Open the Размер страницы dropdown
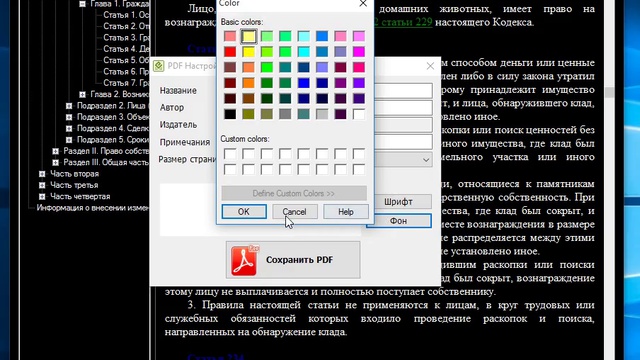 coord(426,160)
